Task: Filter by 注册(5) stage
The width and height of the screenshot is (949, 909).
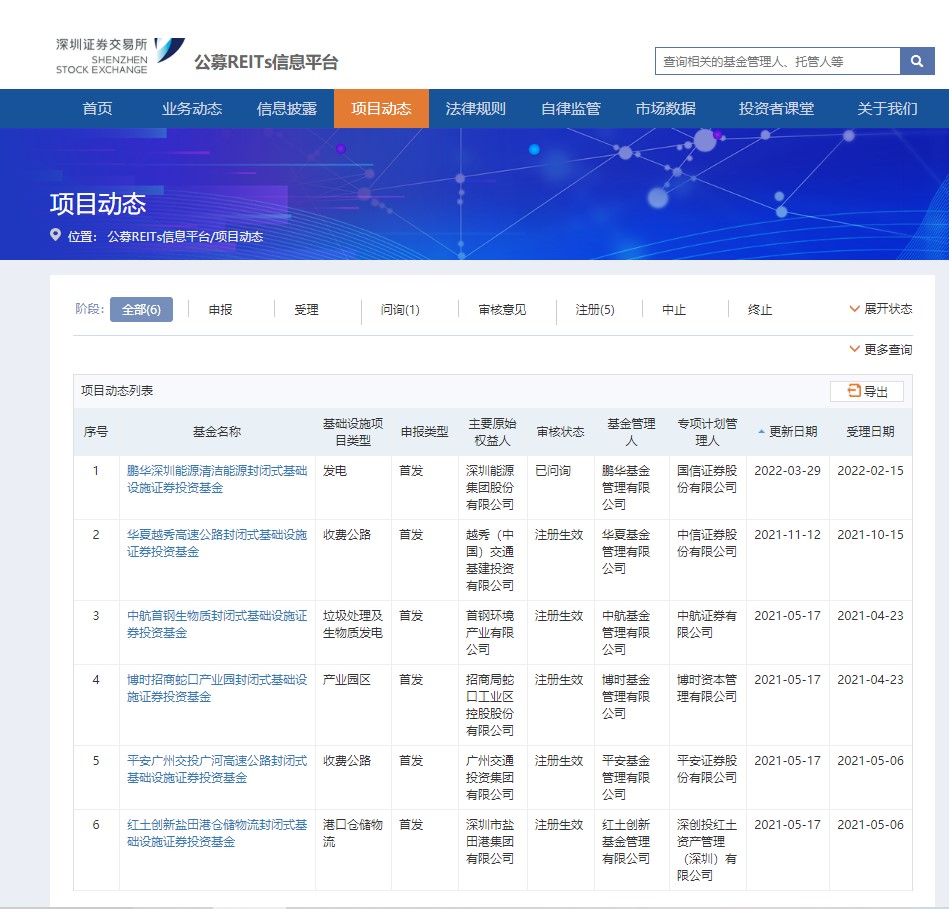Action: pos(595,310)
